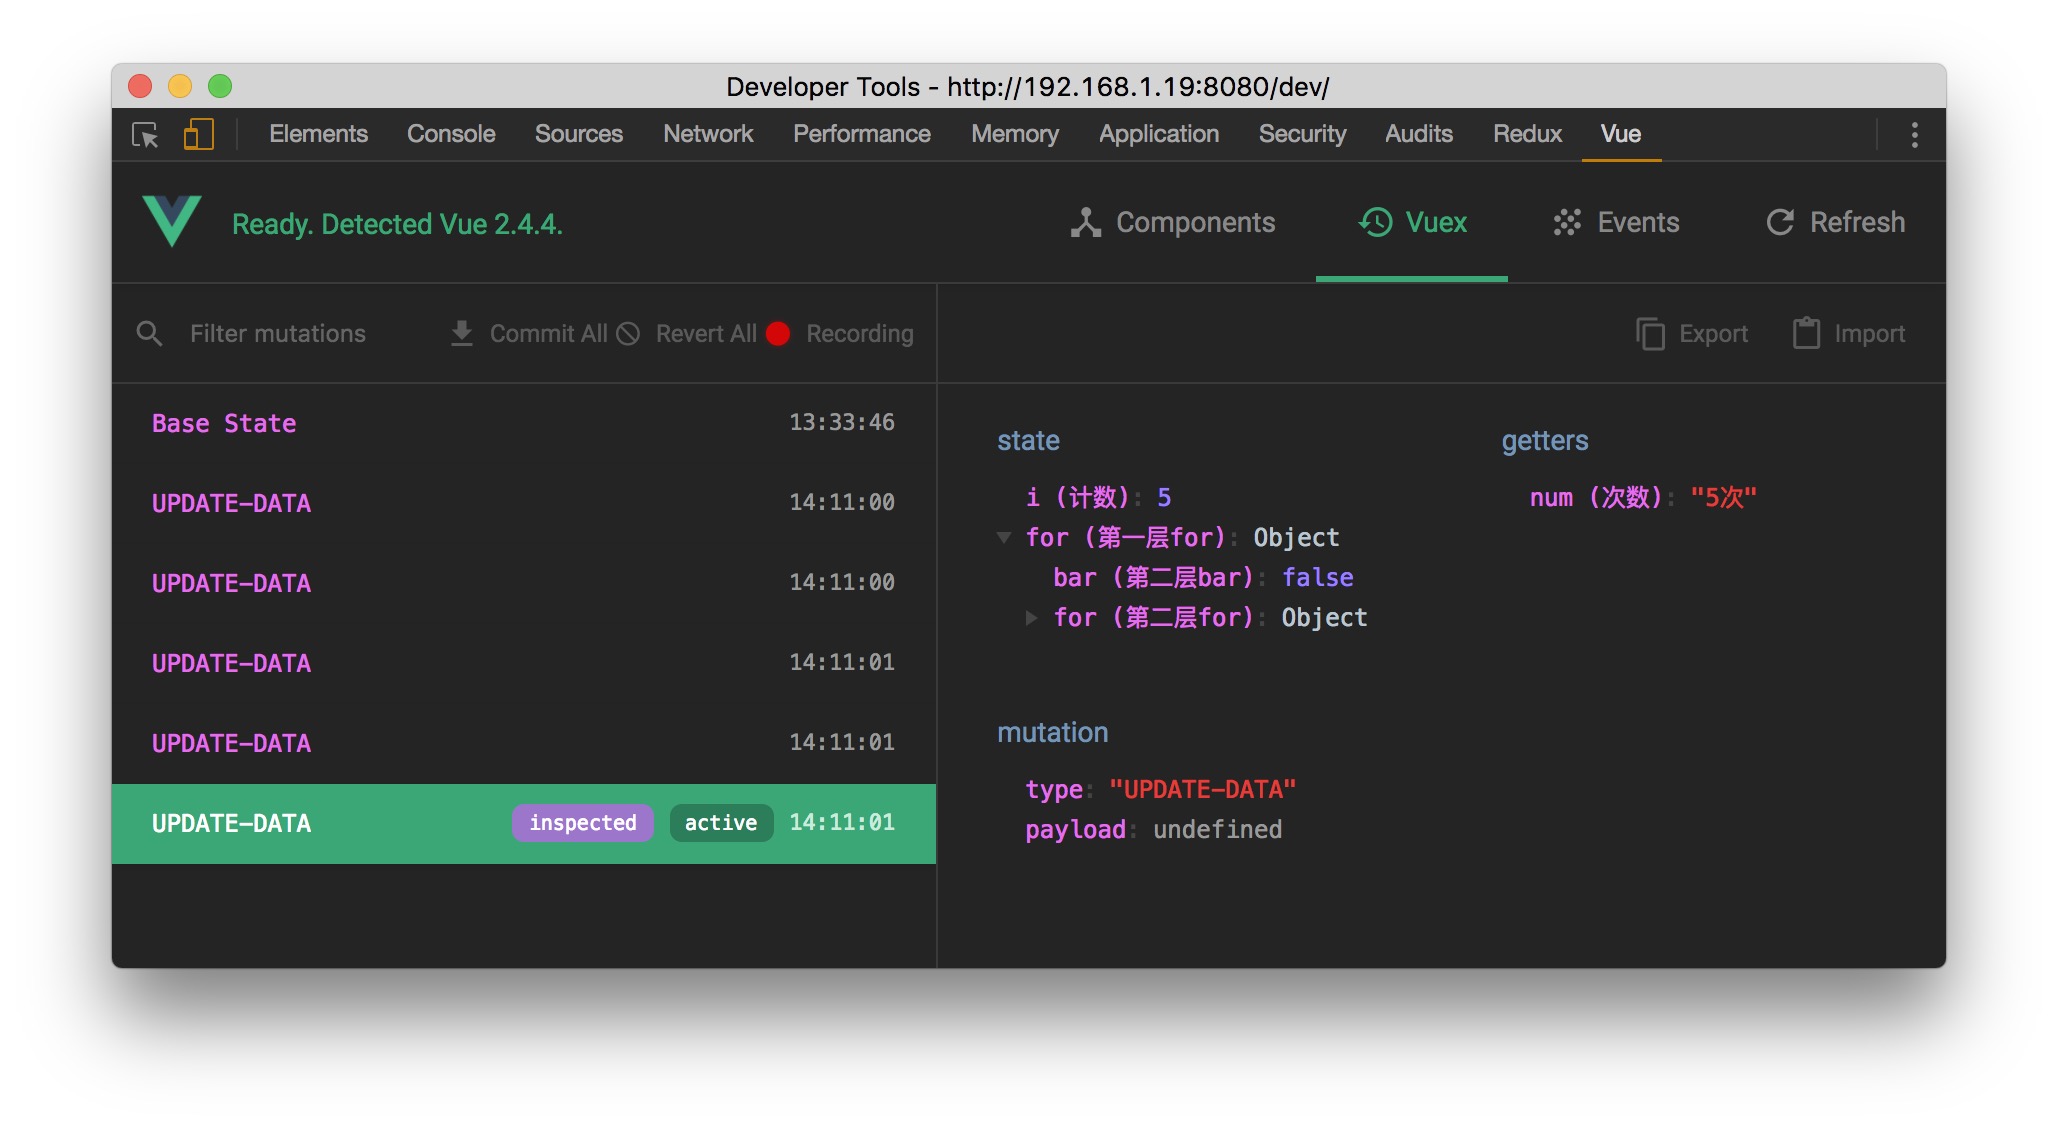Viewport: 2058px width, 1128px height.
Task: Click the Commit All download icon
Action: tap(461, 333)
